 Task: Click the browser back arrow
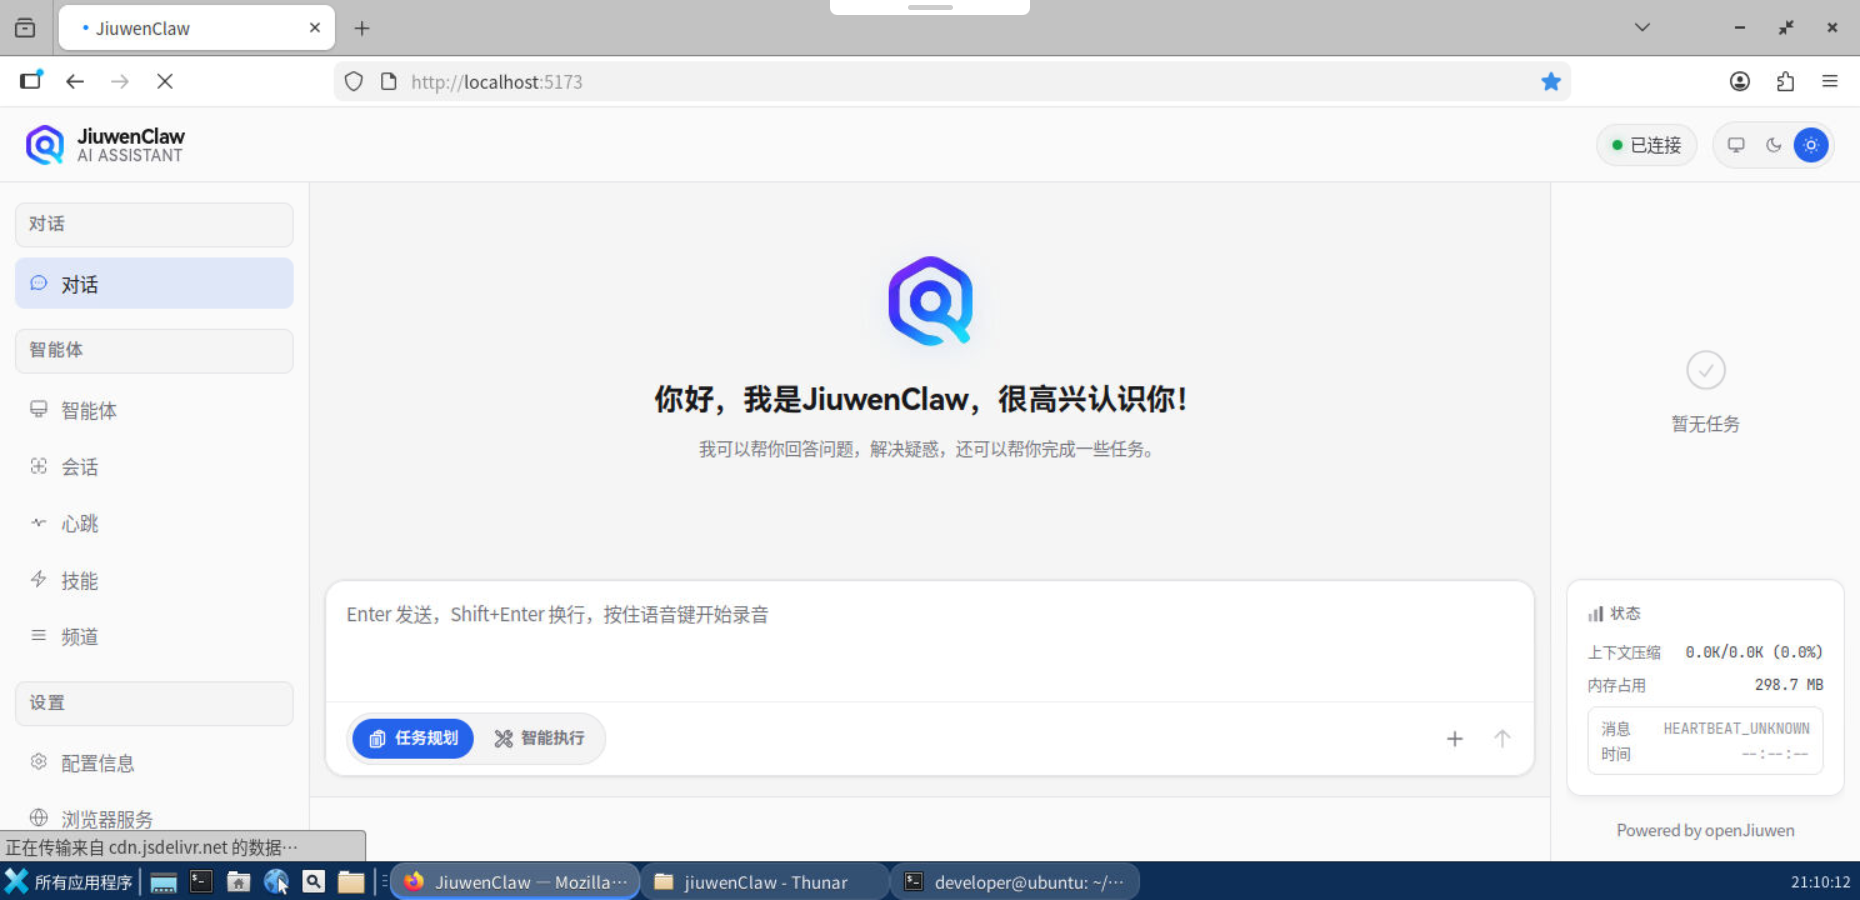tap(75, 81)
